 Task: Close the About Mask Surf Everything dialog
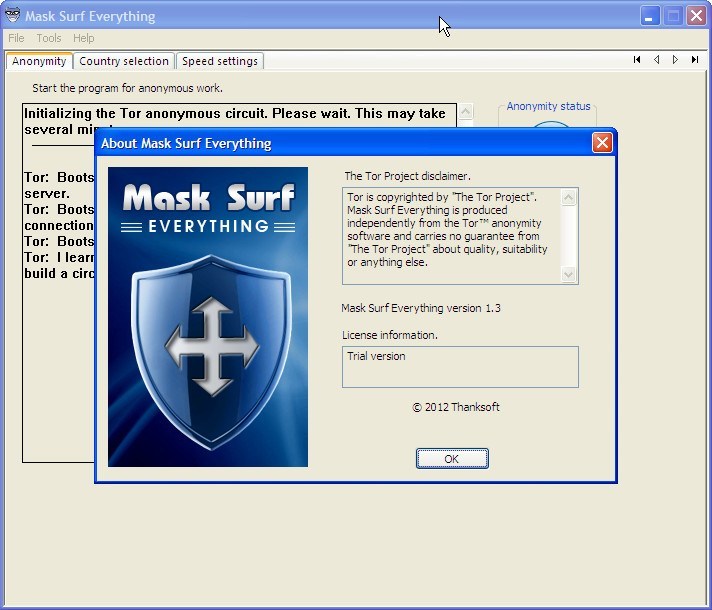pyautogui.click(x=602, y=143)
